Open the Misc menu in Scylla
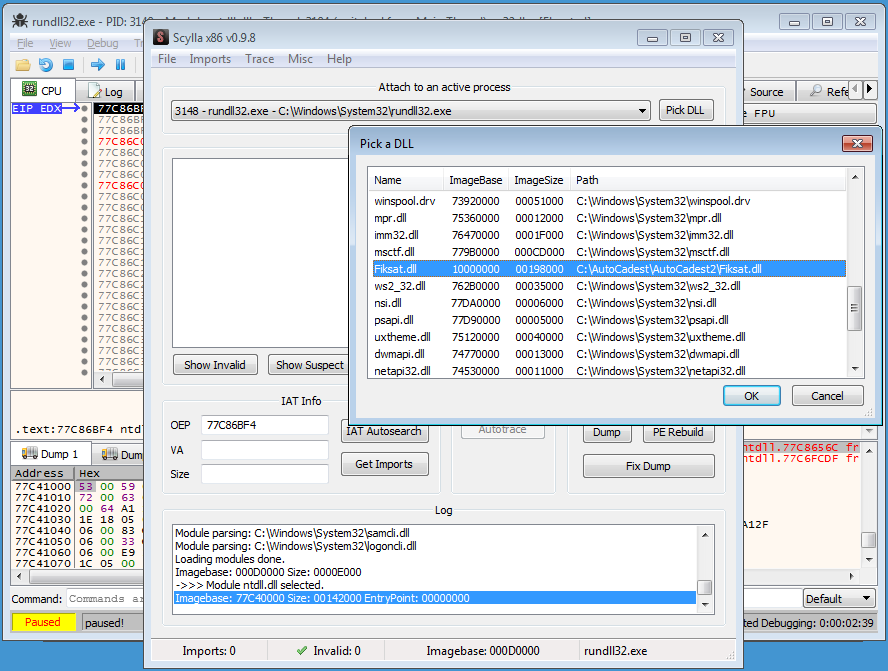Viewport: 888px width, 671px height. pyautogui.click(x=300, y=59)
